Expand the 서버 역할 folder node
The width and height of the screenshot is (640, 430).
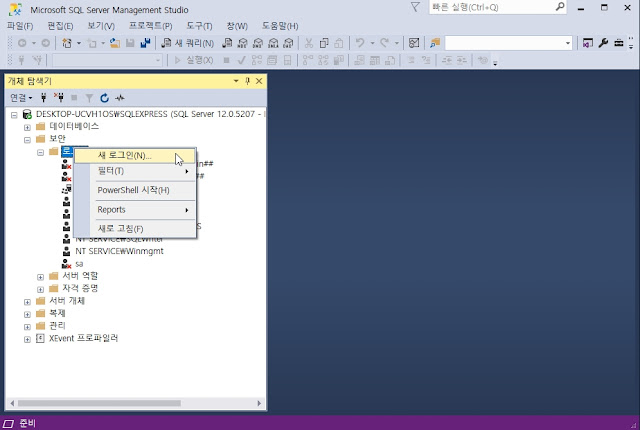(x=40, y=277)
